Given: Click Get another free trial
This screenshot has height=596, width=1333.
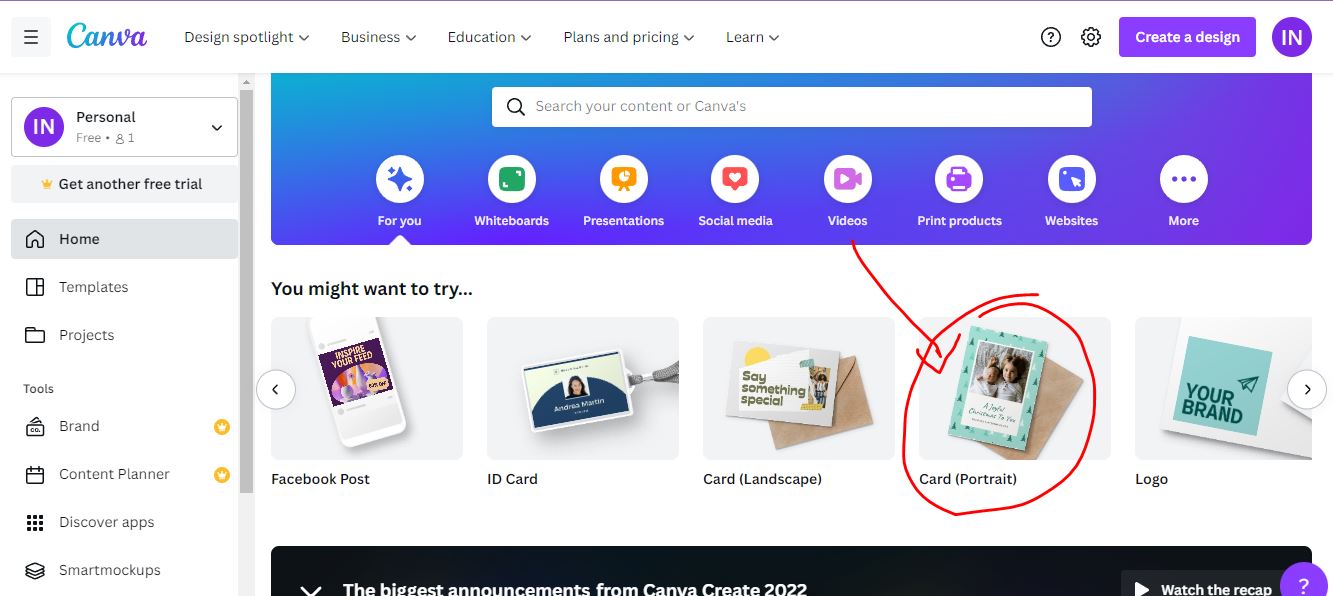Looking at the screenshot, I should pyautogui.click(x=124, y=184).
